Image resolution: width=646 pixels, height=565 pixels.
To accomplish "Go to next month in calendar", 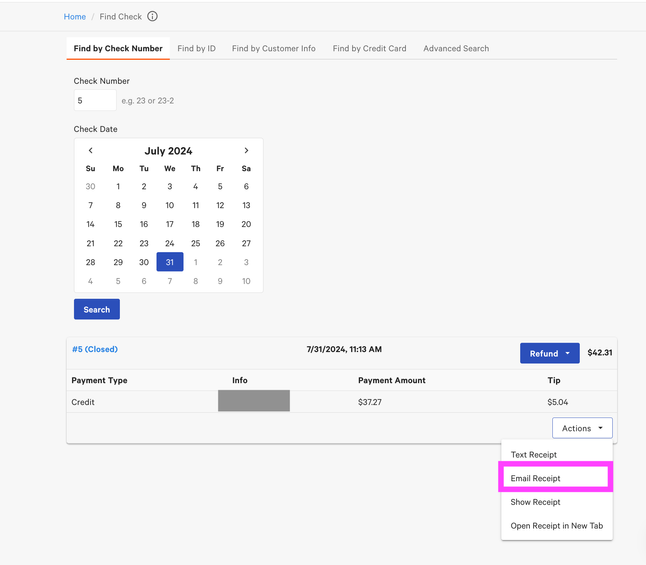I will pyautogui.click(x=246, y=151).
